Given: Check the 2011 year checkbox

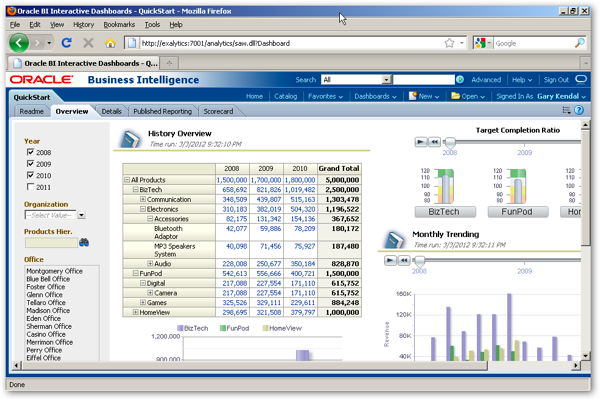Looking at the screenshot, I should click(30, 186).
